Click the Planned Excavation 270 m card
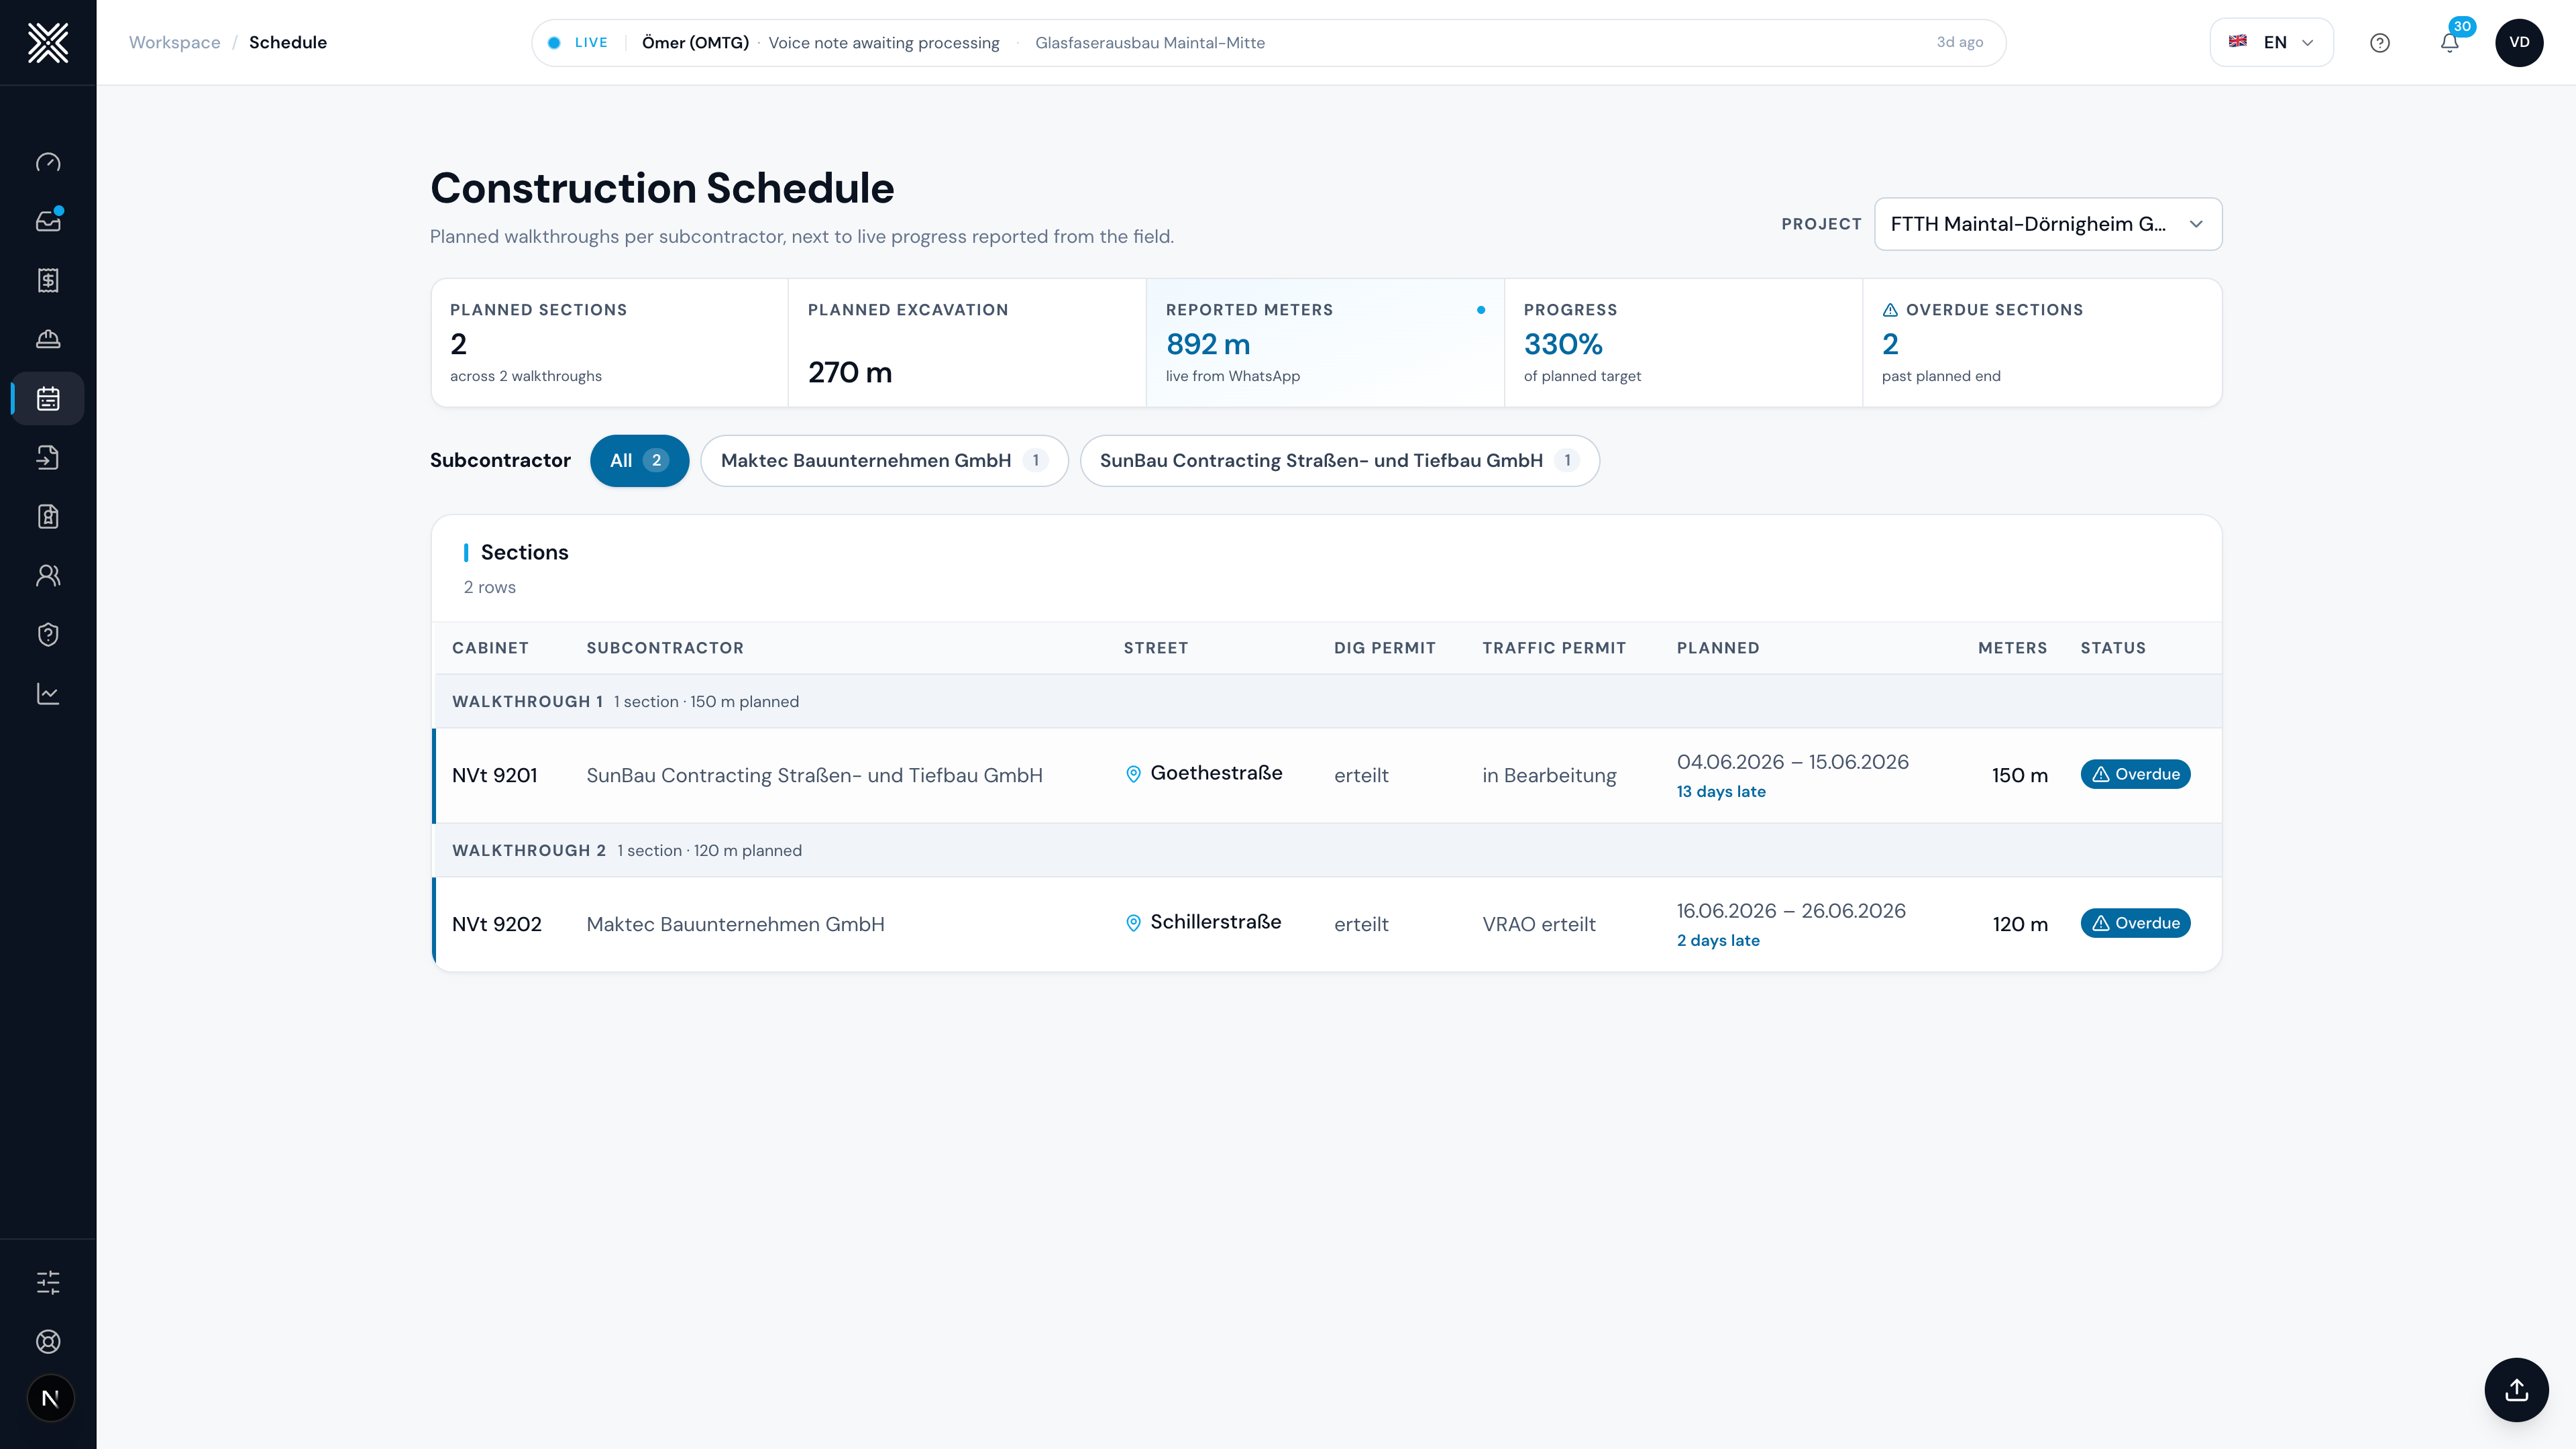This screenshot has height=1449, width=2576. click(x=967, y=343)
